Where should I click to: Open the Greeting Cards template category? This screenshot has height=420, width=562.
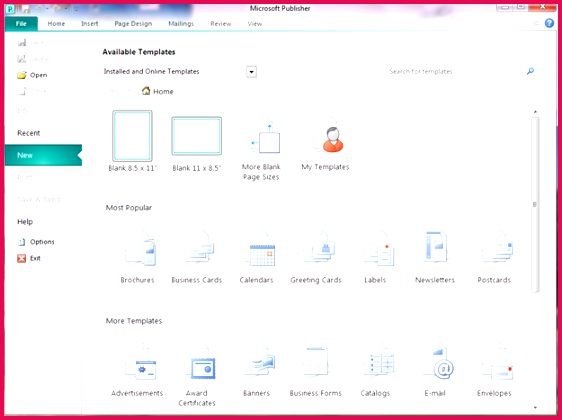tap(316, 257)
